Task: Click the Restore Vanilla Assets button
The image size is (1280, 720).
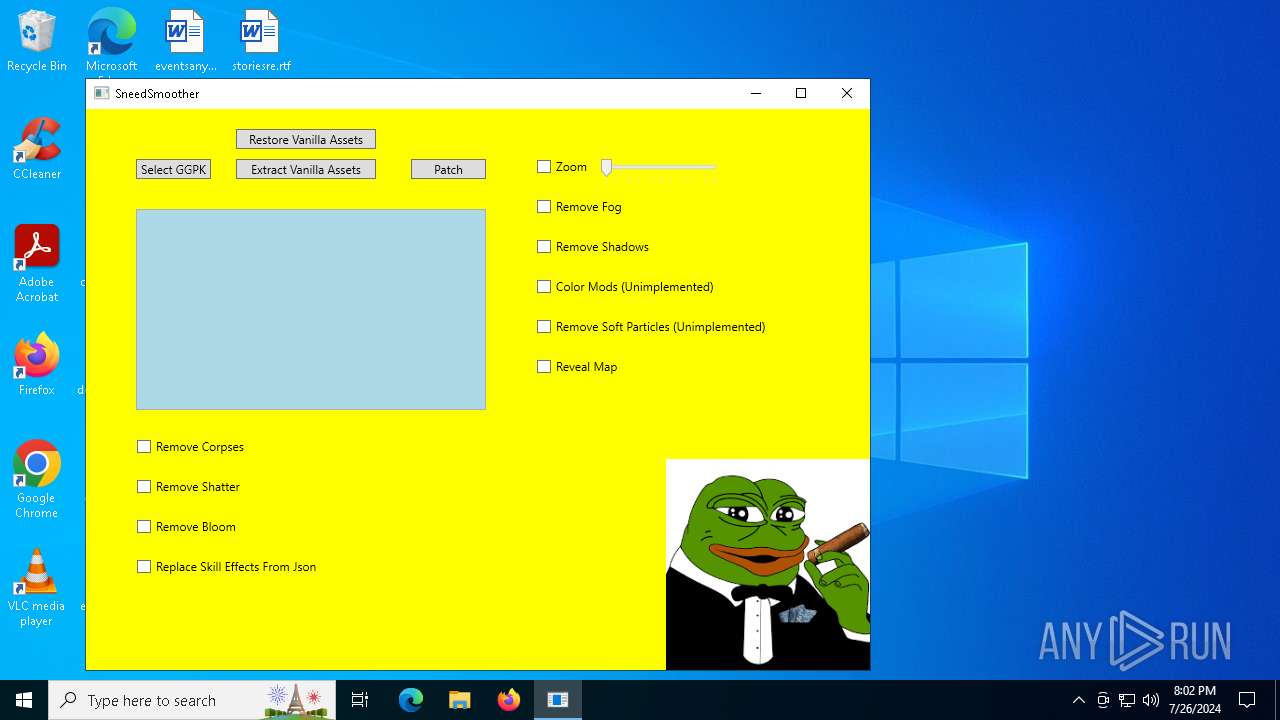Action: [306, 139]
